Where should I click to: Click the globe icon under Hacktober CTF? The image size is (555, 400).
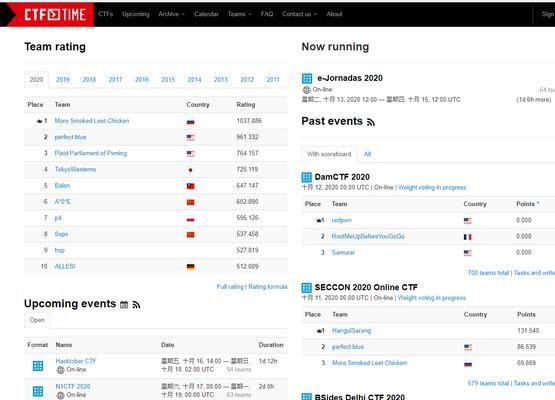(61, 370)
